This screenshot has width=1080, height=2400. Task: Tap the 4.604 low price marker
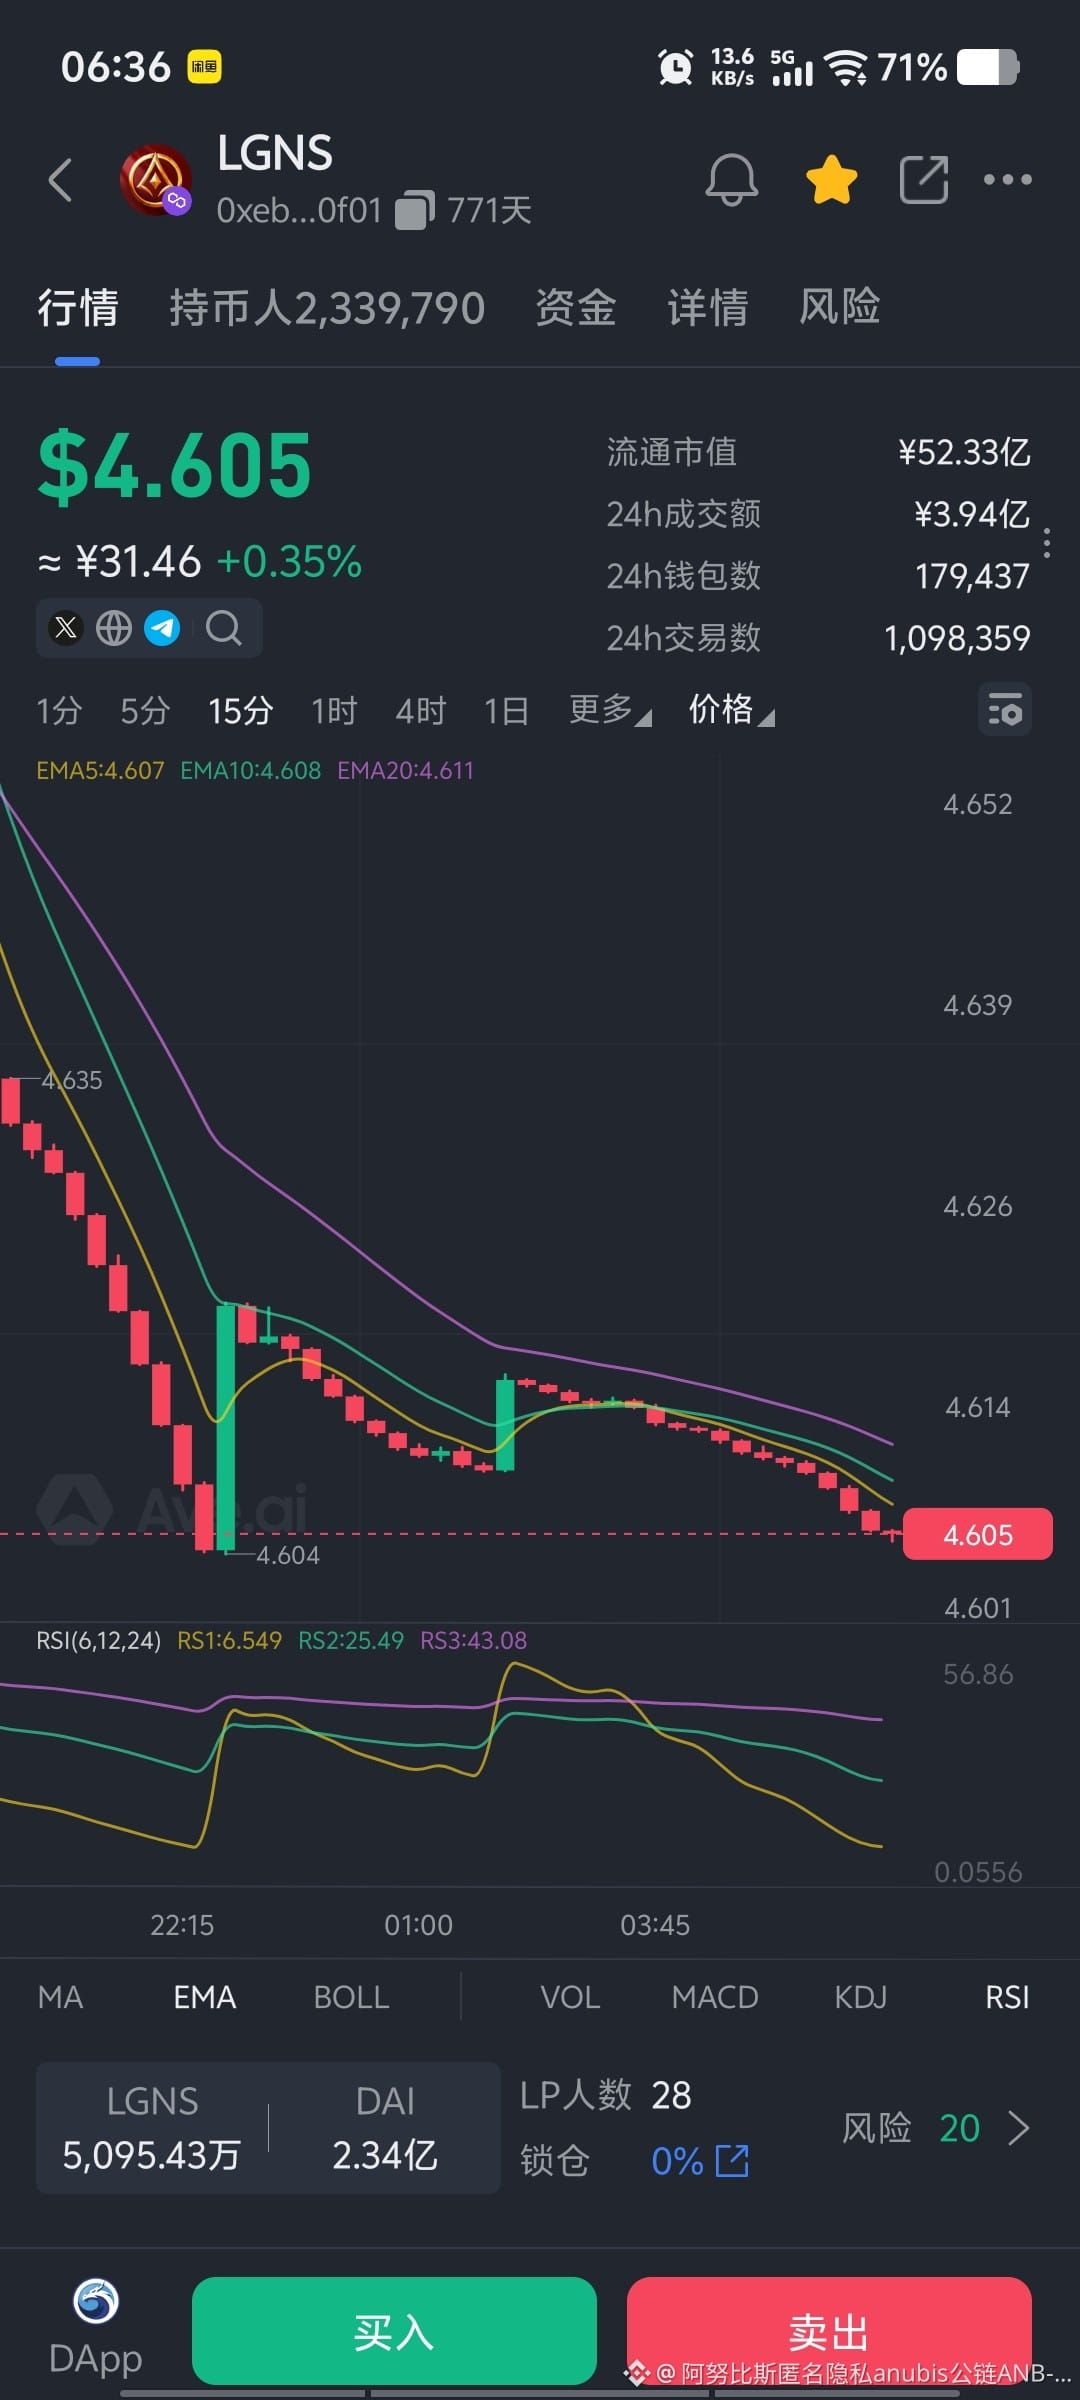(288, 1555)
